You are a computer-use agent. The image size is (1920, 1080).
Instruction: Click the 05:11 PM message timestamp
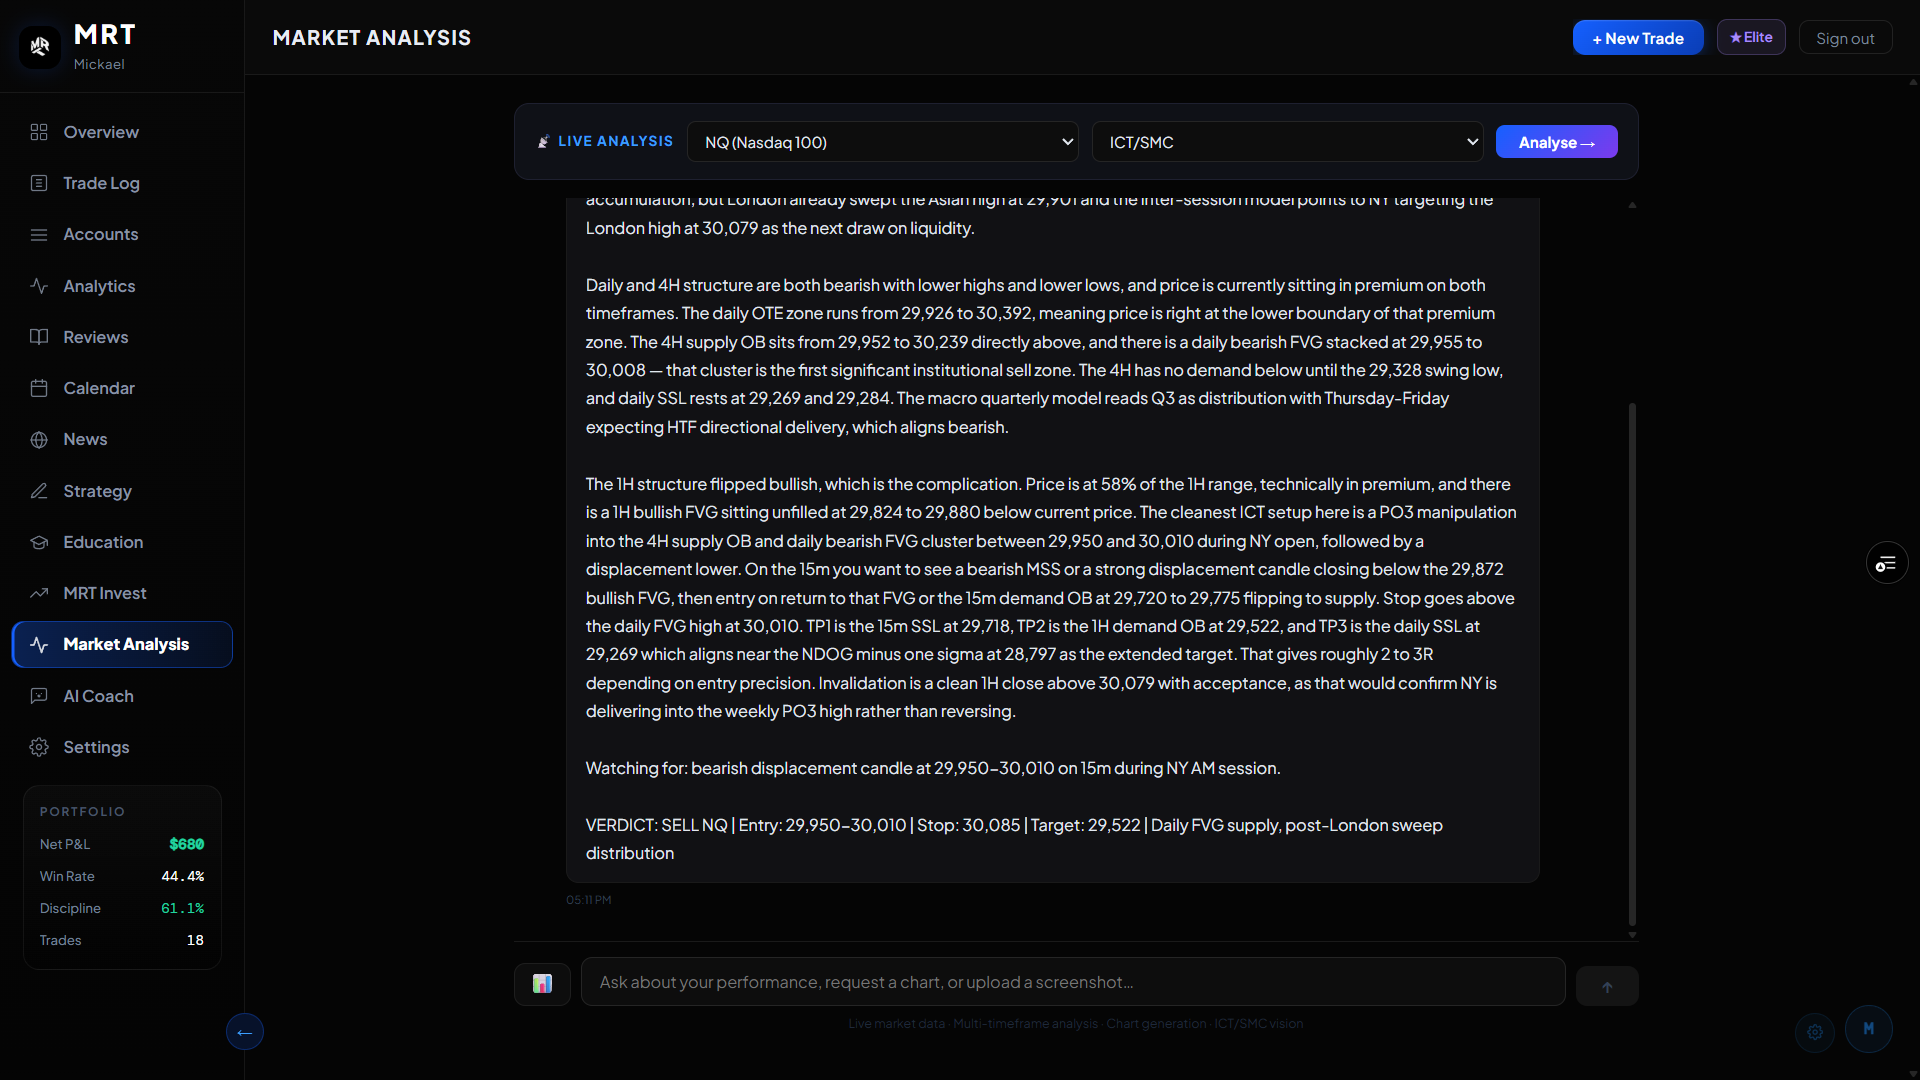point(589,900)
